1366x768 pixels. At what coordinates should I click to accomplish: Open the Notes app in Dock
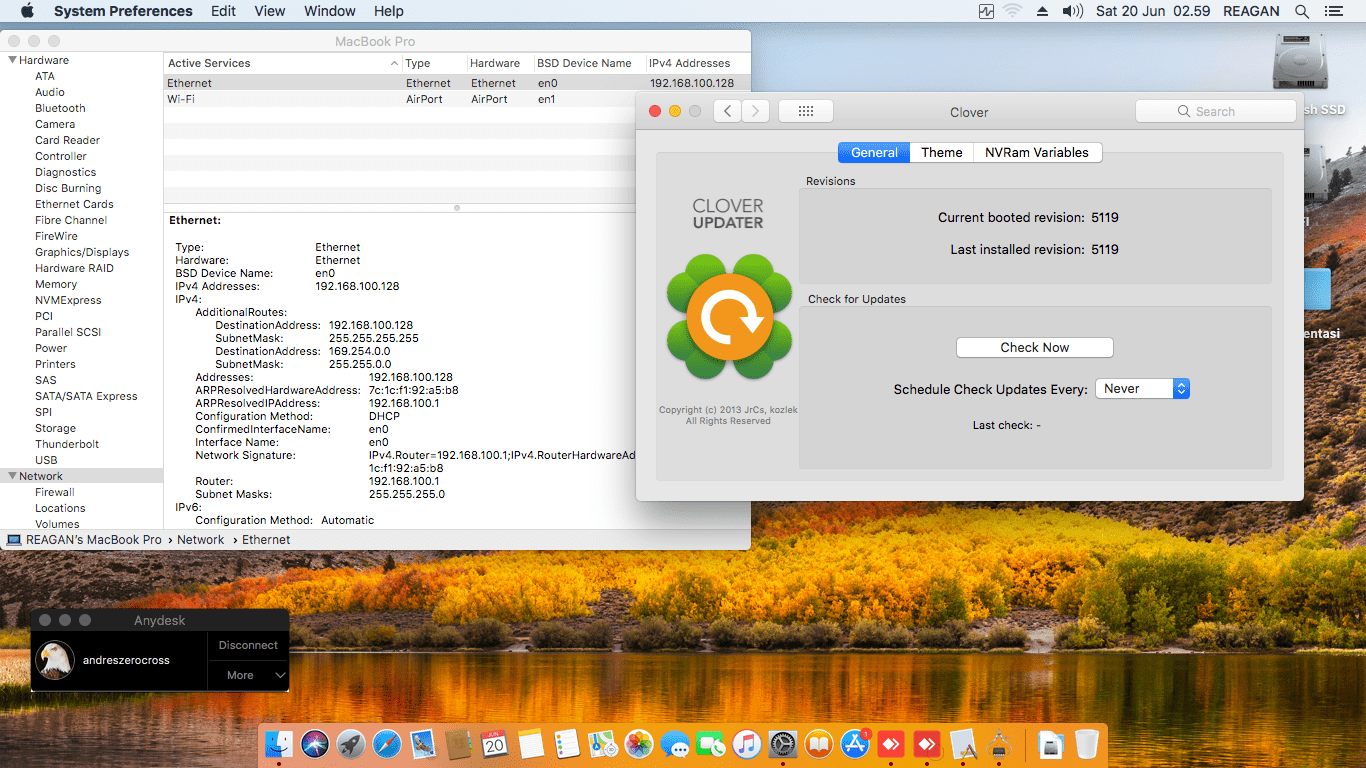click(x=531, y=744)
